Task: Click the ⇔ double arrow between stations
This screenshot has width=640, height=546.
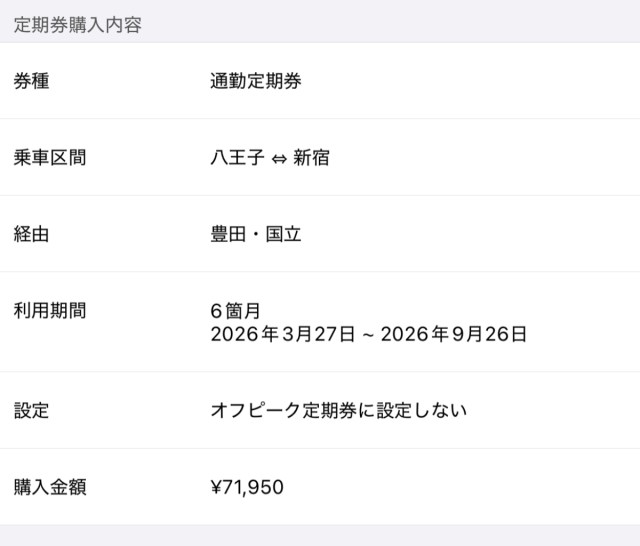Action: 279,159
